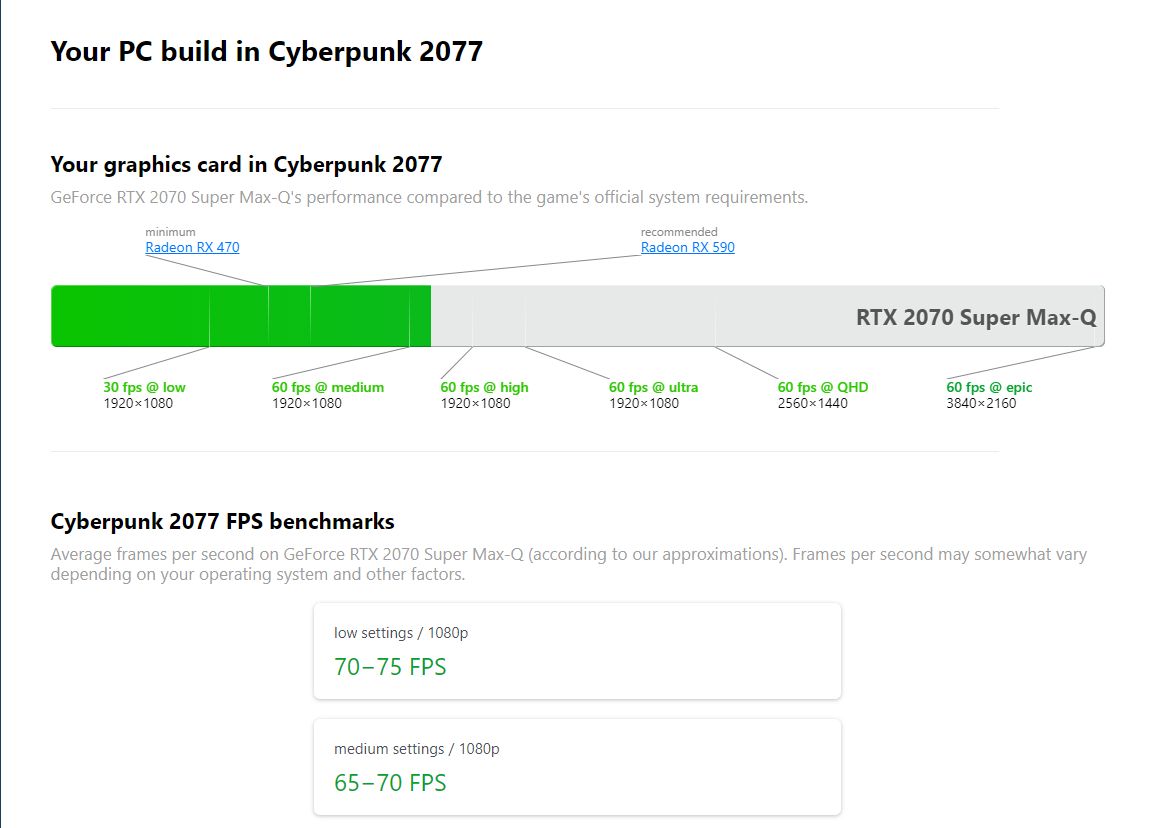Open the Radeon RX 470 minimum requirement link
Viewport: 1155px width, 828px height.
[x=192, y=248]
